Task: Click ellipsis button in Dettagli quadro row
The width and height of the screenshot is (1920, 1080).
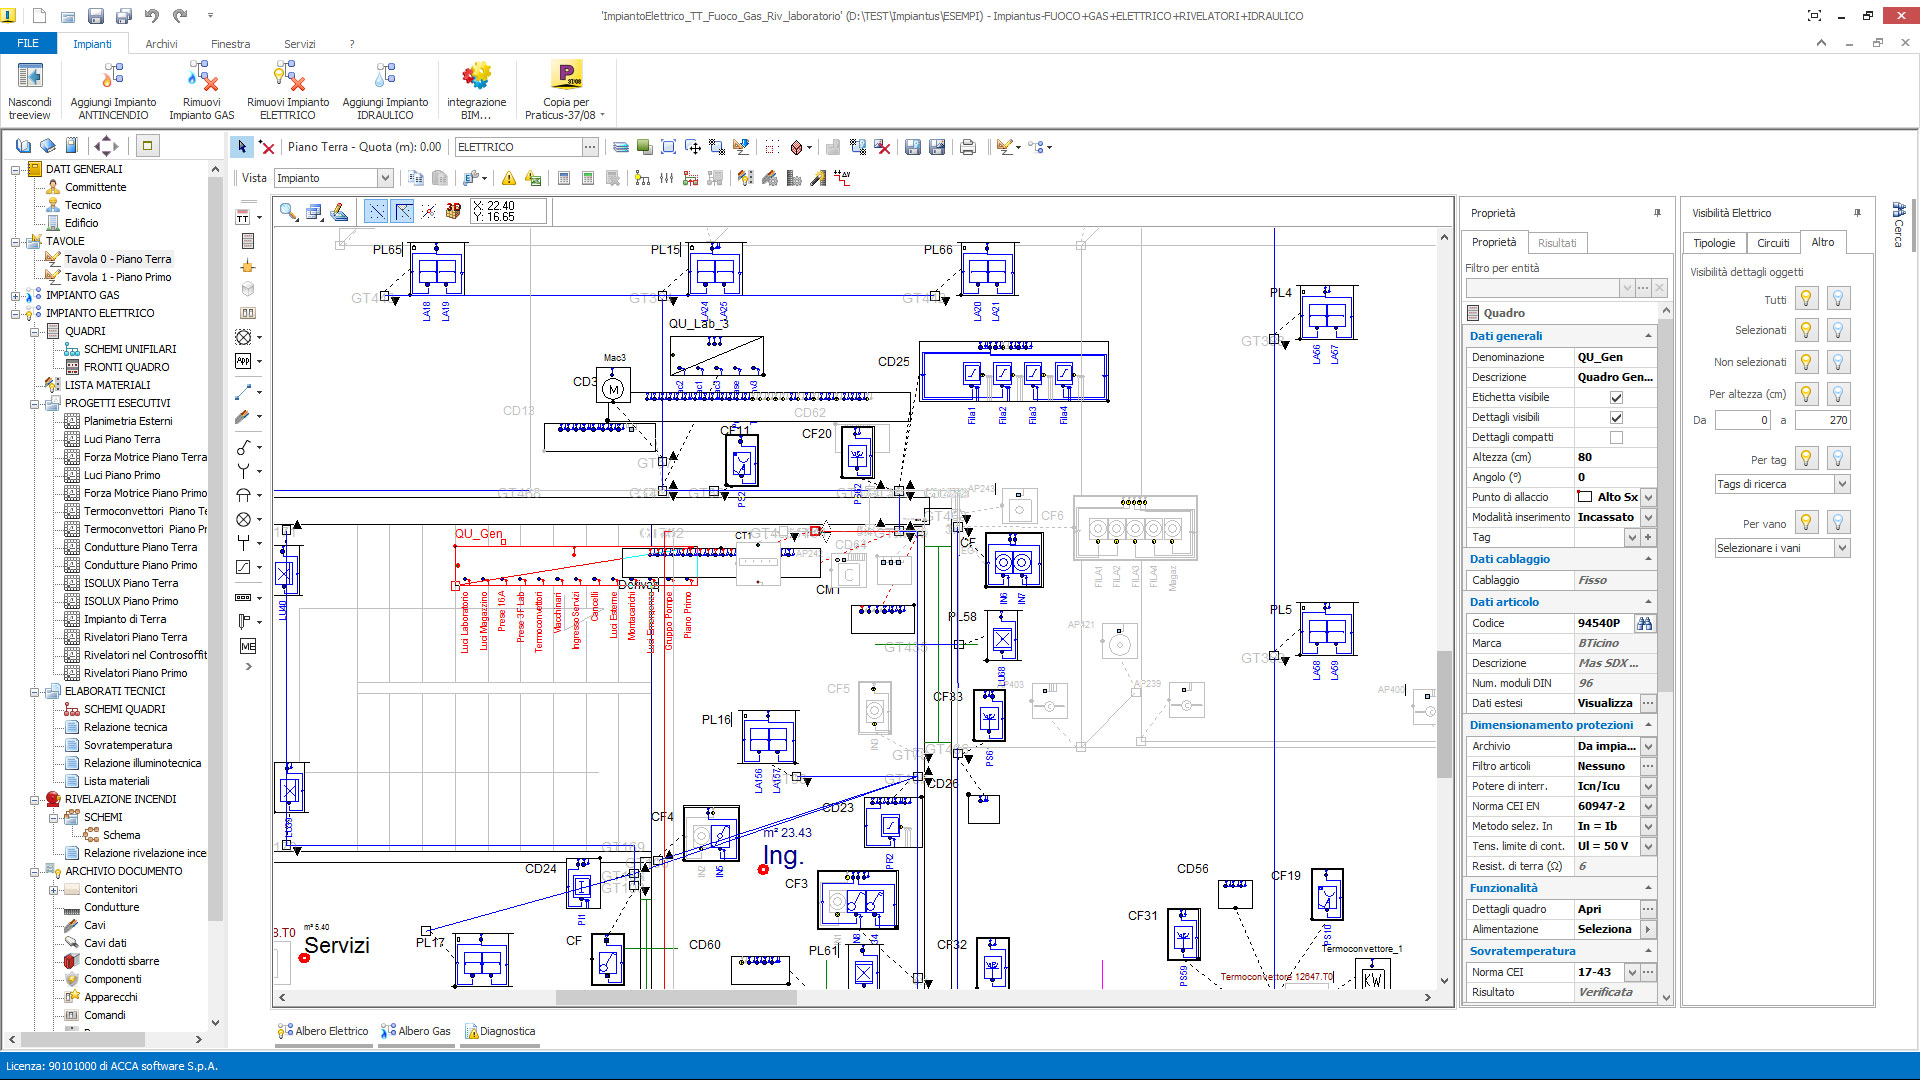Action: 1648,909
